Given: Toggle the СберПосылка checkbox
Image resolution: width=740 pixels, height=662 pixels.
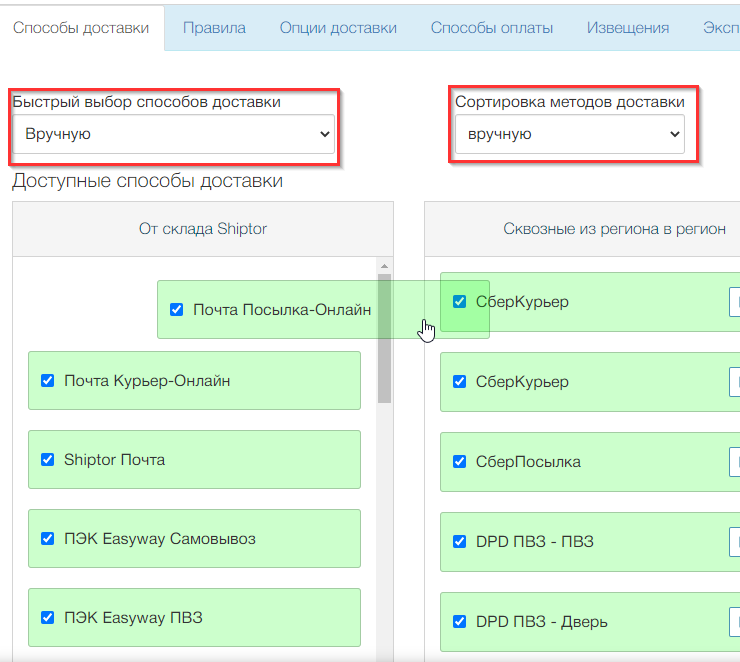Looking at the screenshot, I should [x=460, y=462].
